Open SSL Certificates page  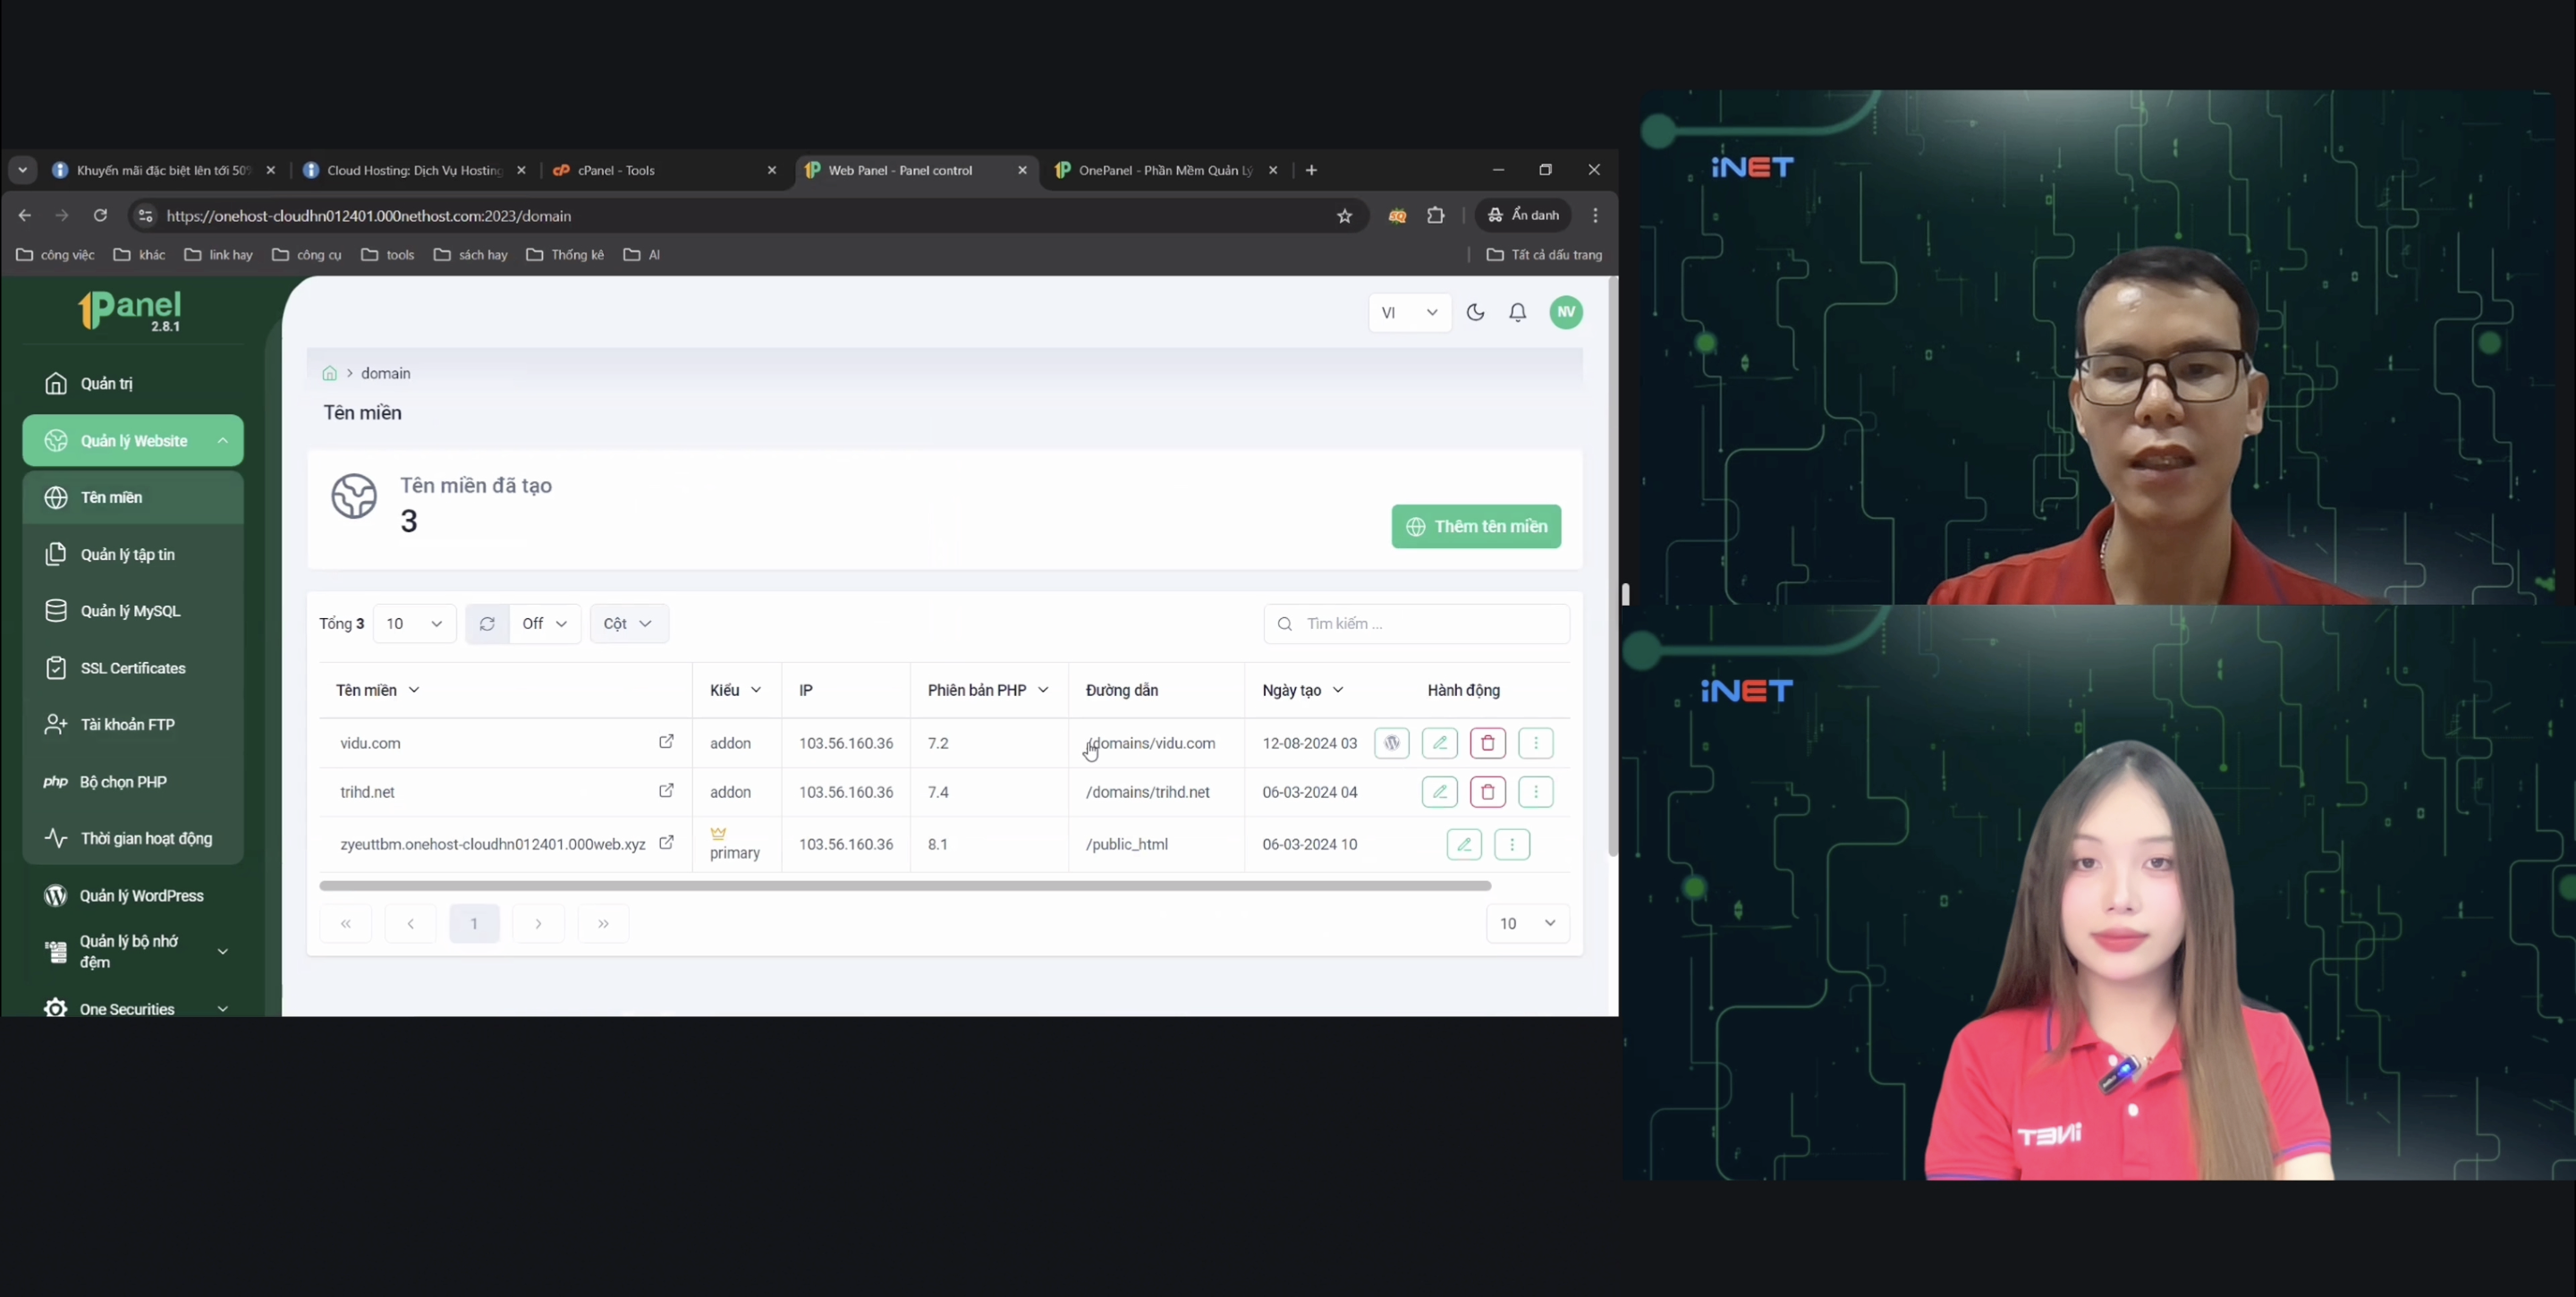click(133, 668)
